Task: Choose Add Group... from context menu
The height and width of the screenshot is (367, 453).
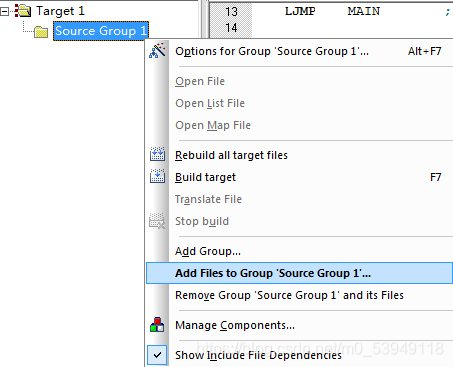Action: (x=208, y=251)
